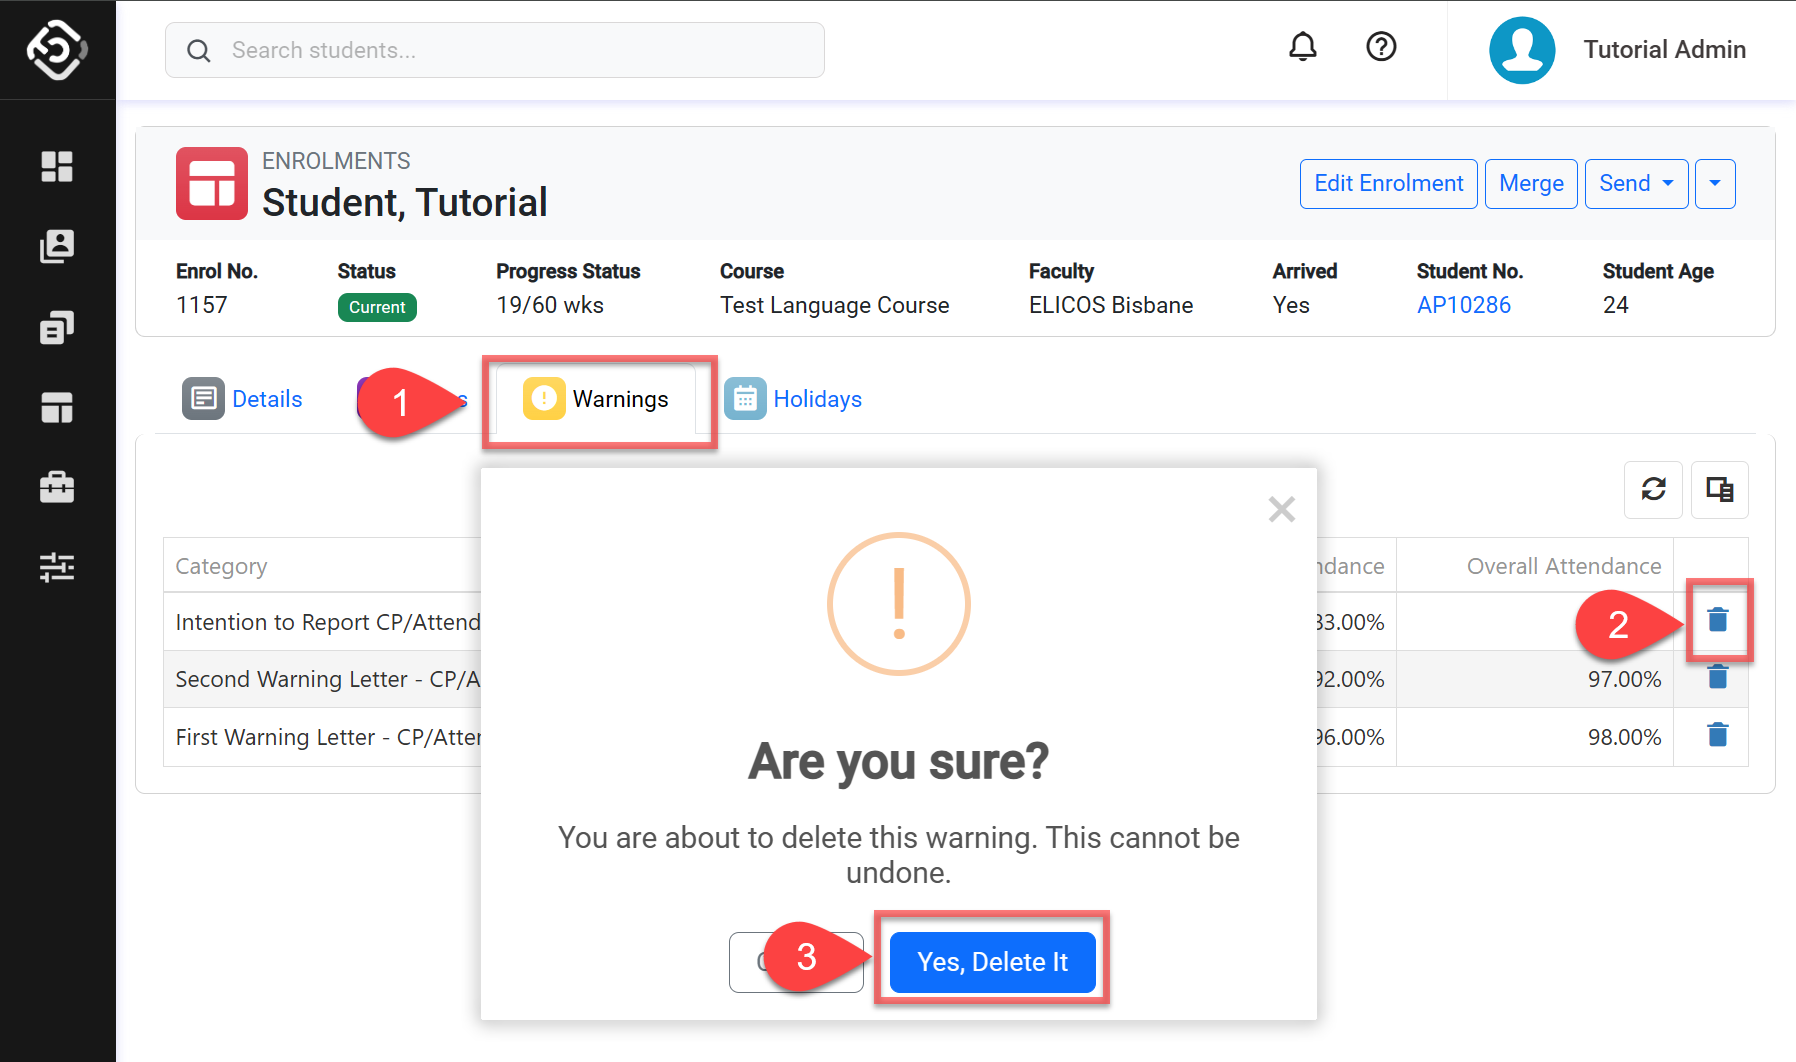The height and width of the screenshot is (1062, 1796).
Task: Switch to the Details tab
Action: click(243, 399)
